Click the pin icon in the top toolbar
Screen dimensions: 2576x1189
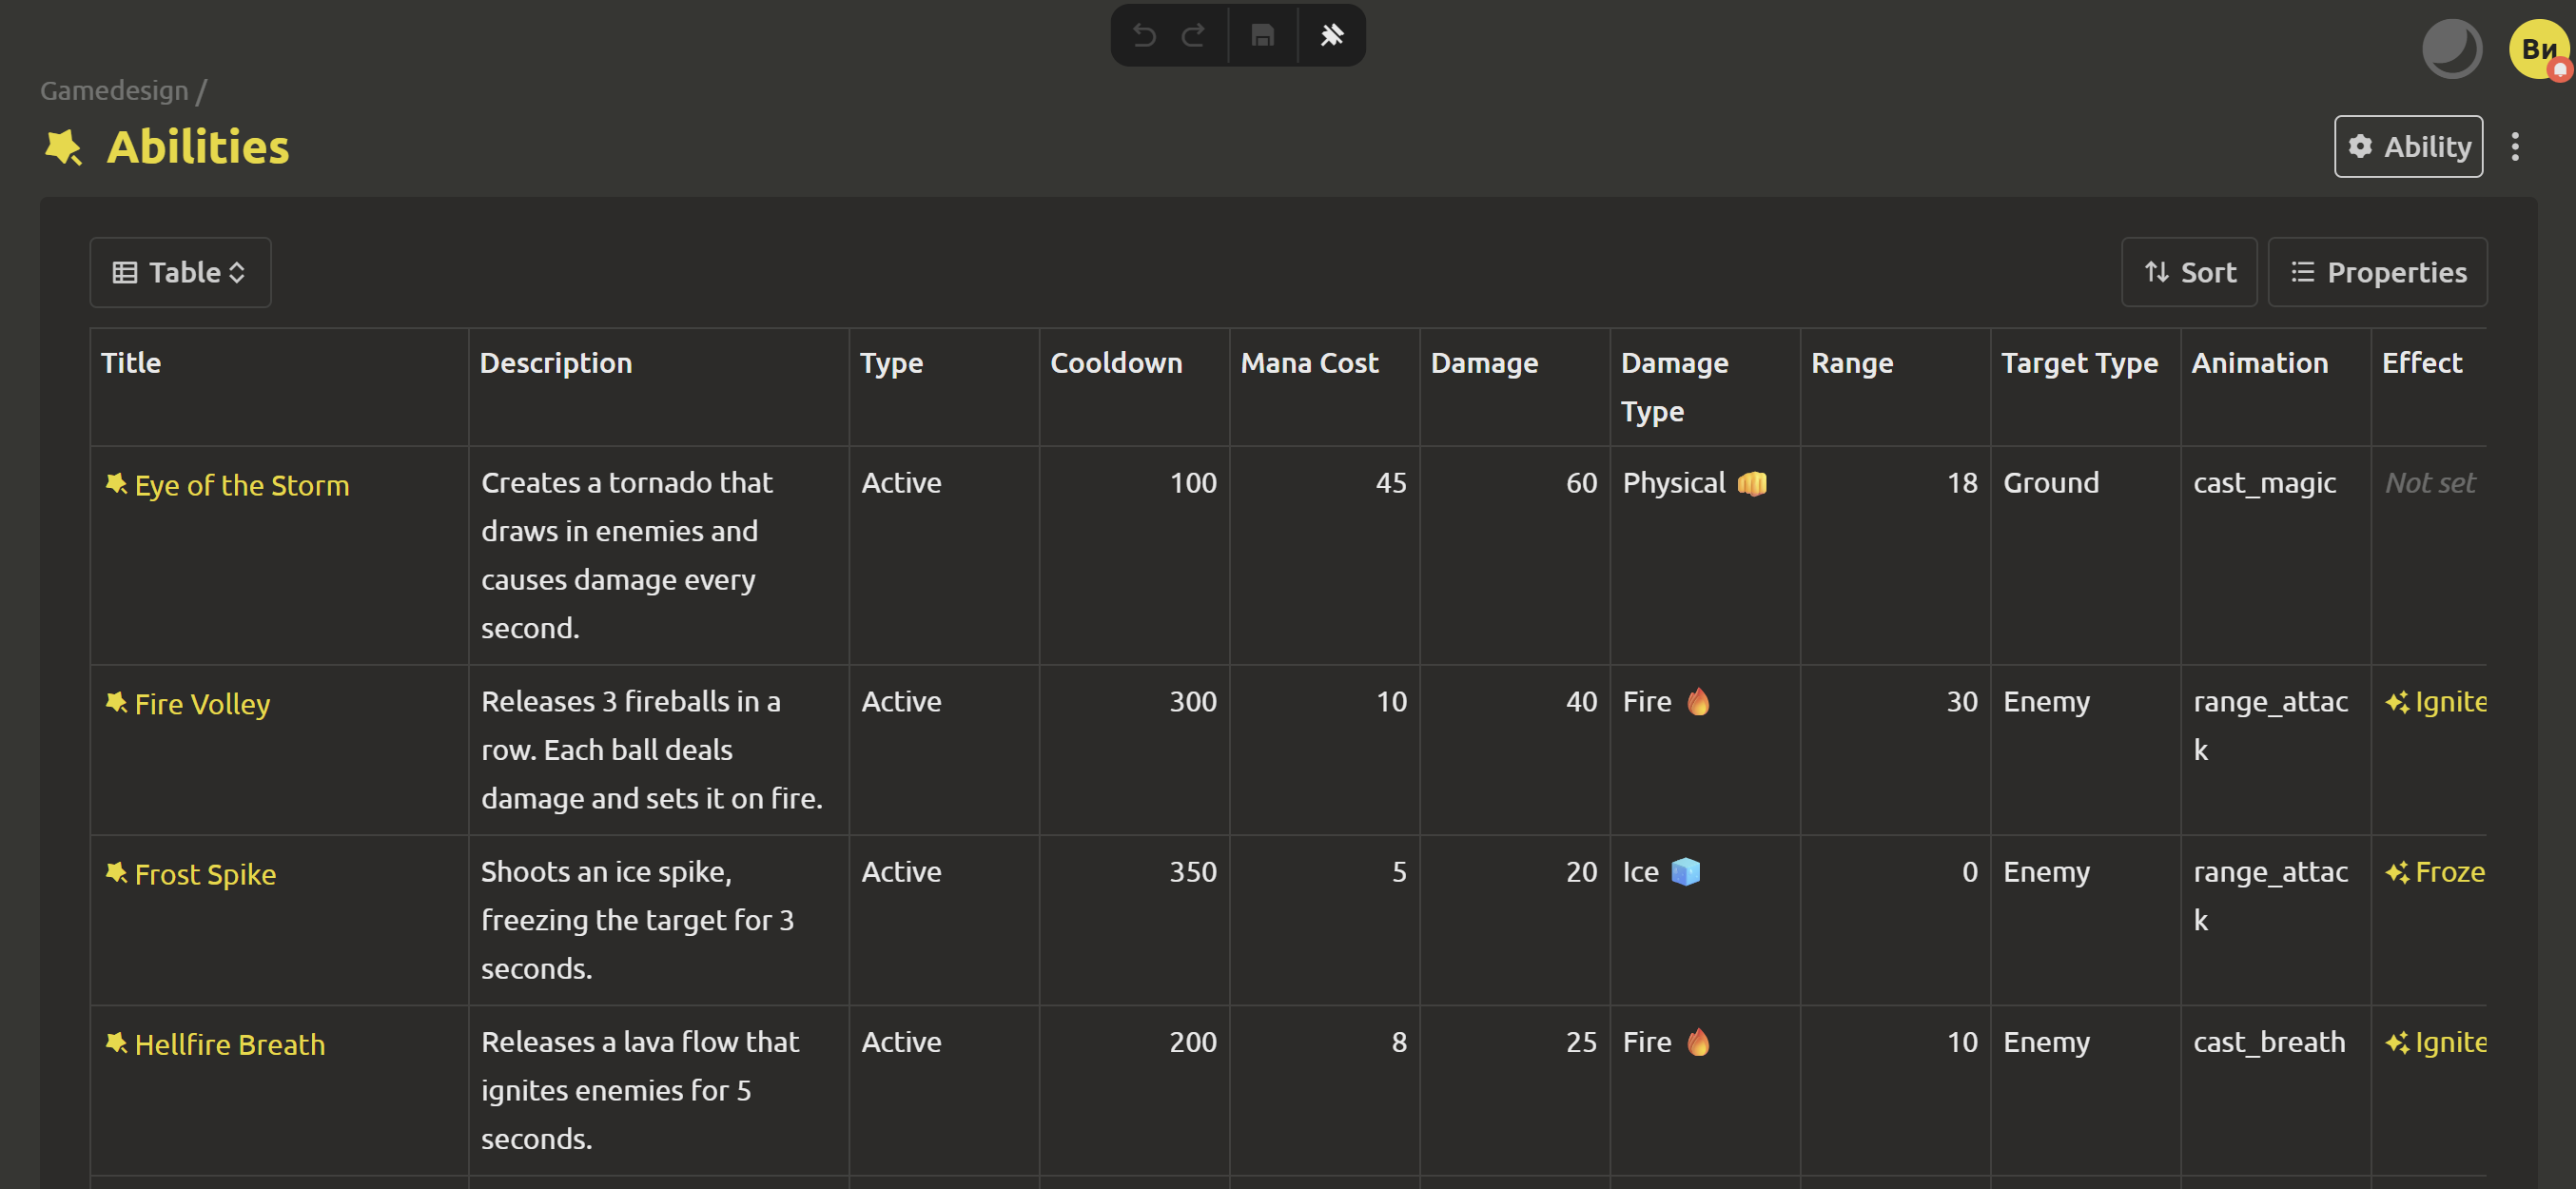(x=1332, y=36)
